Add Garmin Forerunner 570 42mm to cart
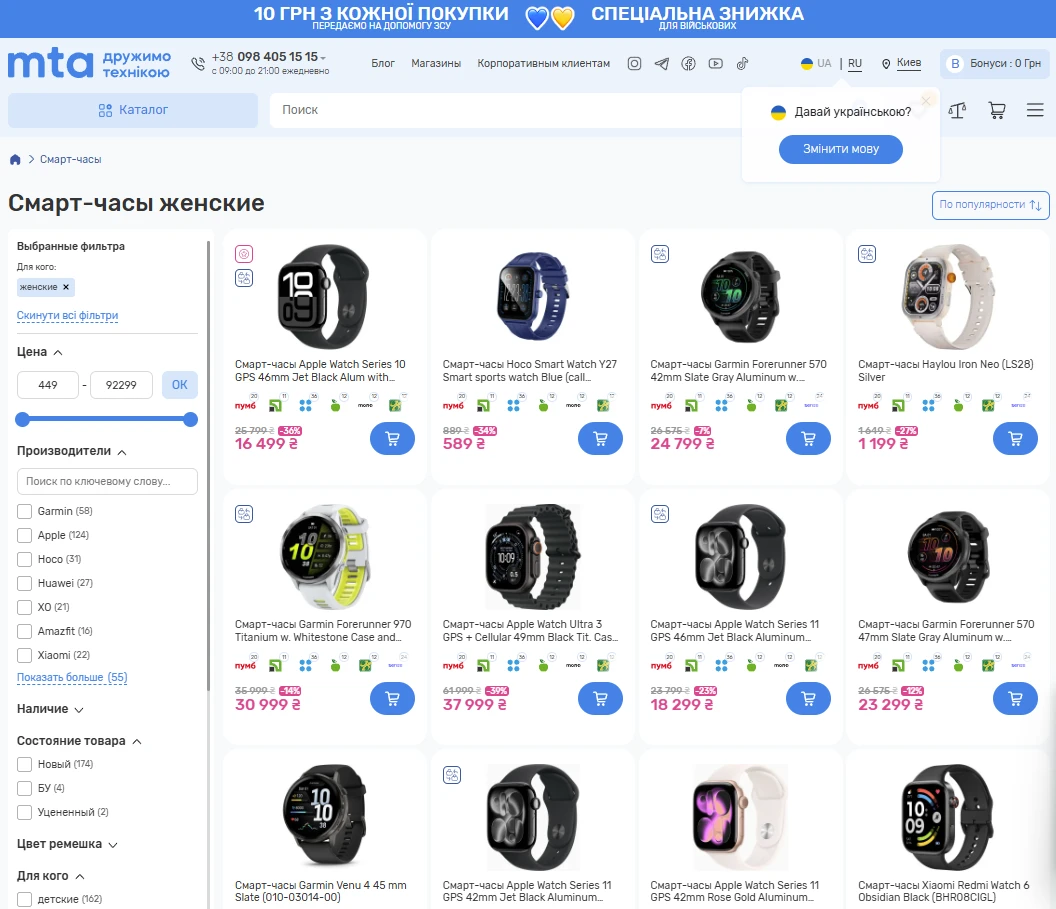Image resolution: width=1056 pixels, height=909 pixels. [808, 439]
